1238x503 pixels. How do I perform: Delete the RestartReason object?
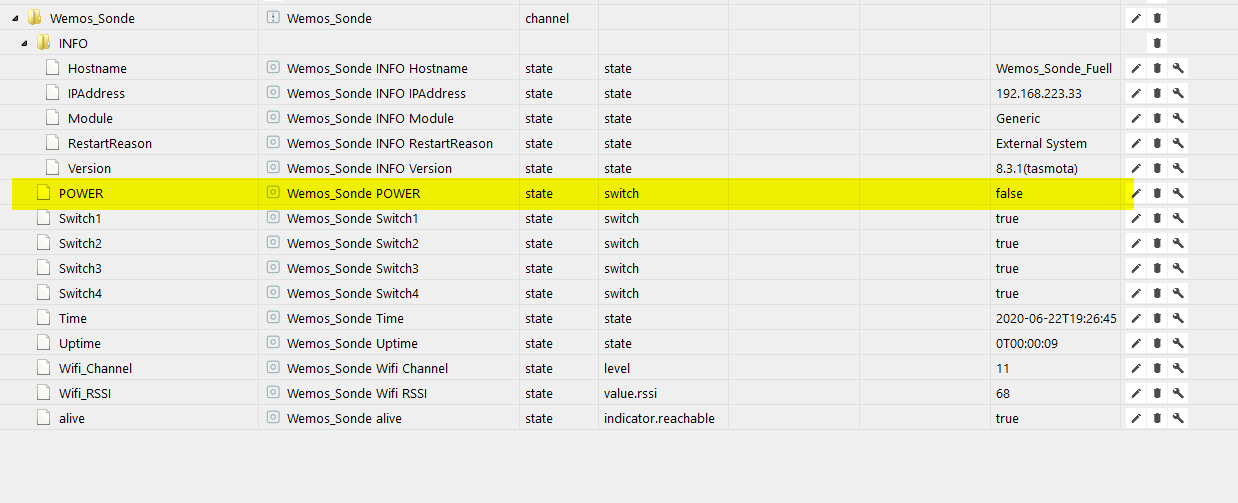coord(1157,143)
